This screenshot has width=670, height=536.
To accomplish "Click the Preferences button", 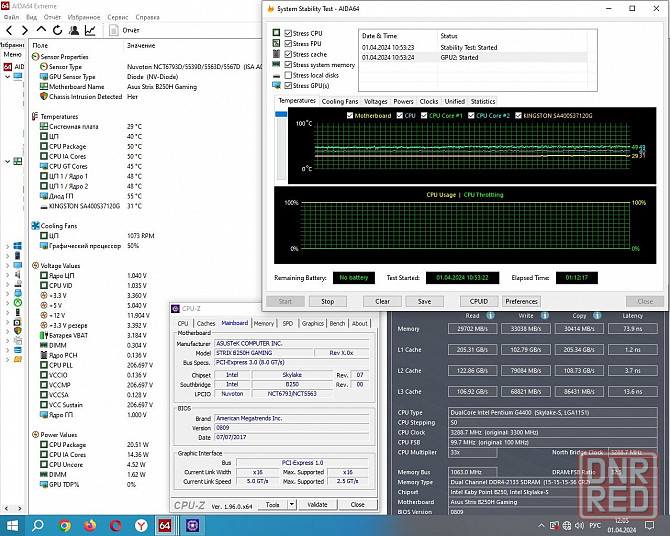I will [521, 301].
